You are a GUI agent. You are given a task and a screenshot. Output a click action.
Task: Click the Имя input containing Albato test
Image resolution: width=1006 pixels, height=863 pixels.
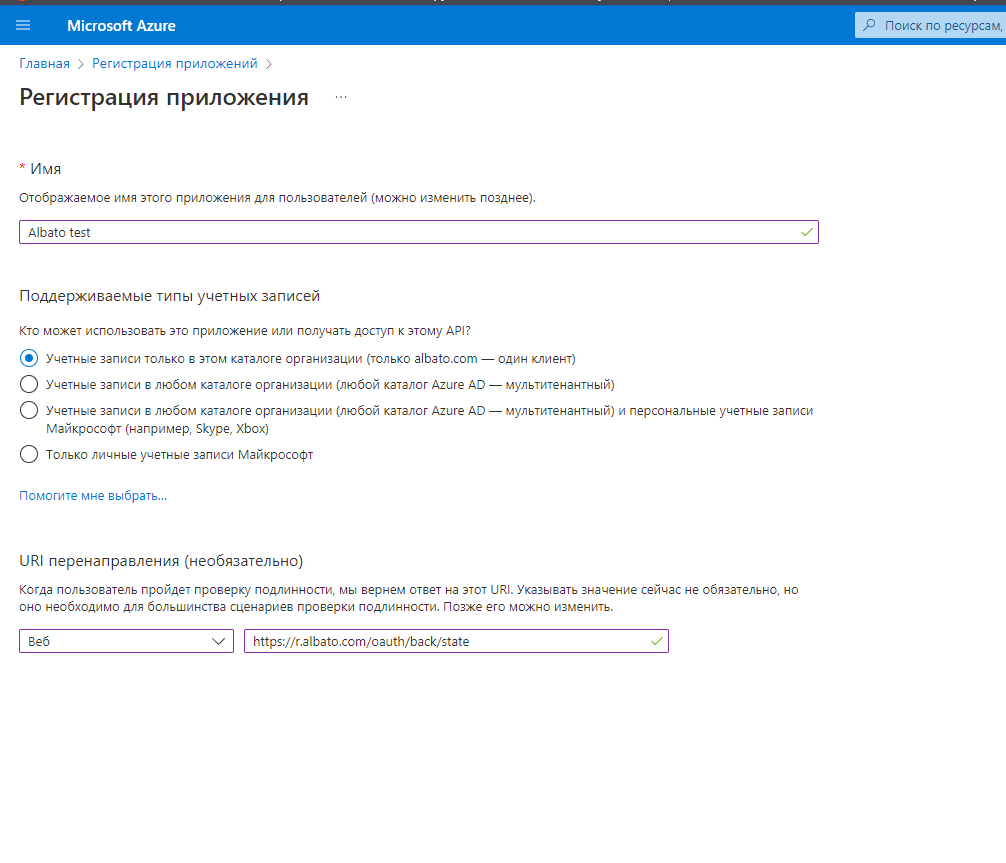pyautogui.click(x=418, y=232)
